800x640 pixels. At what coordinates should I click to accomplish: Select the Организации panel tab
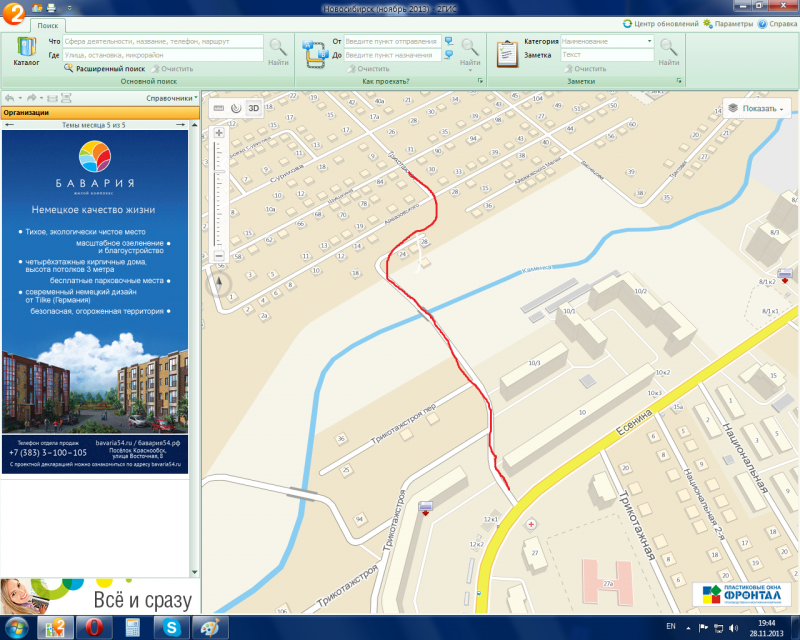[27, 113]
